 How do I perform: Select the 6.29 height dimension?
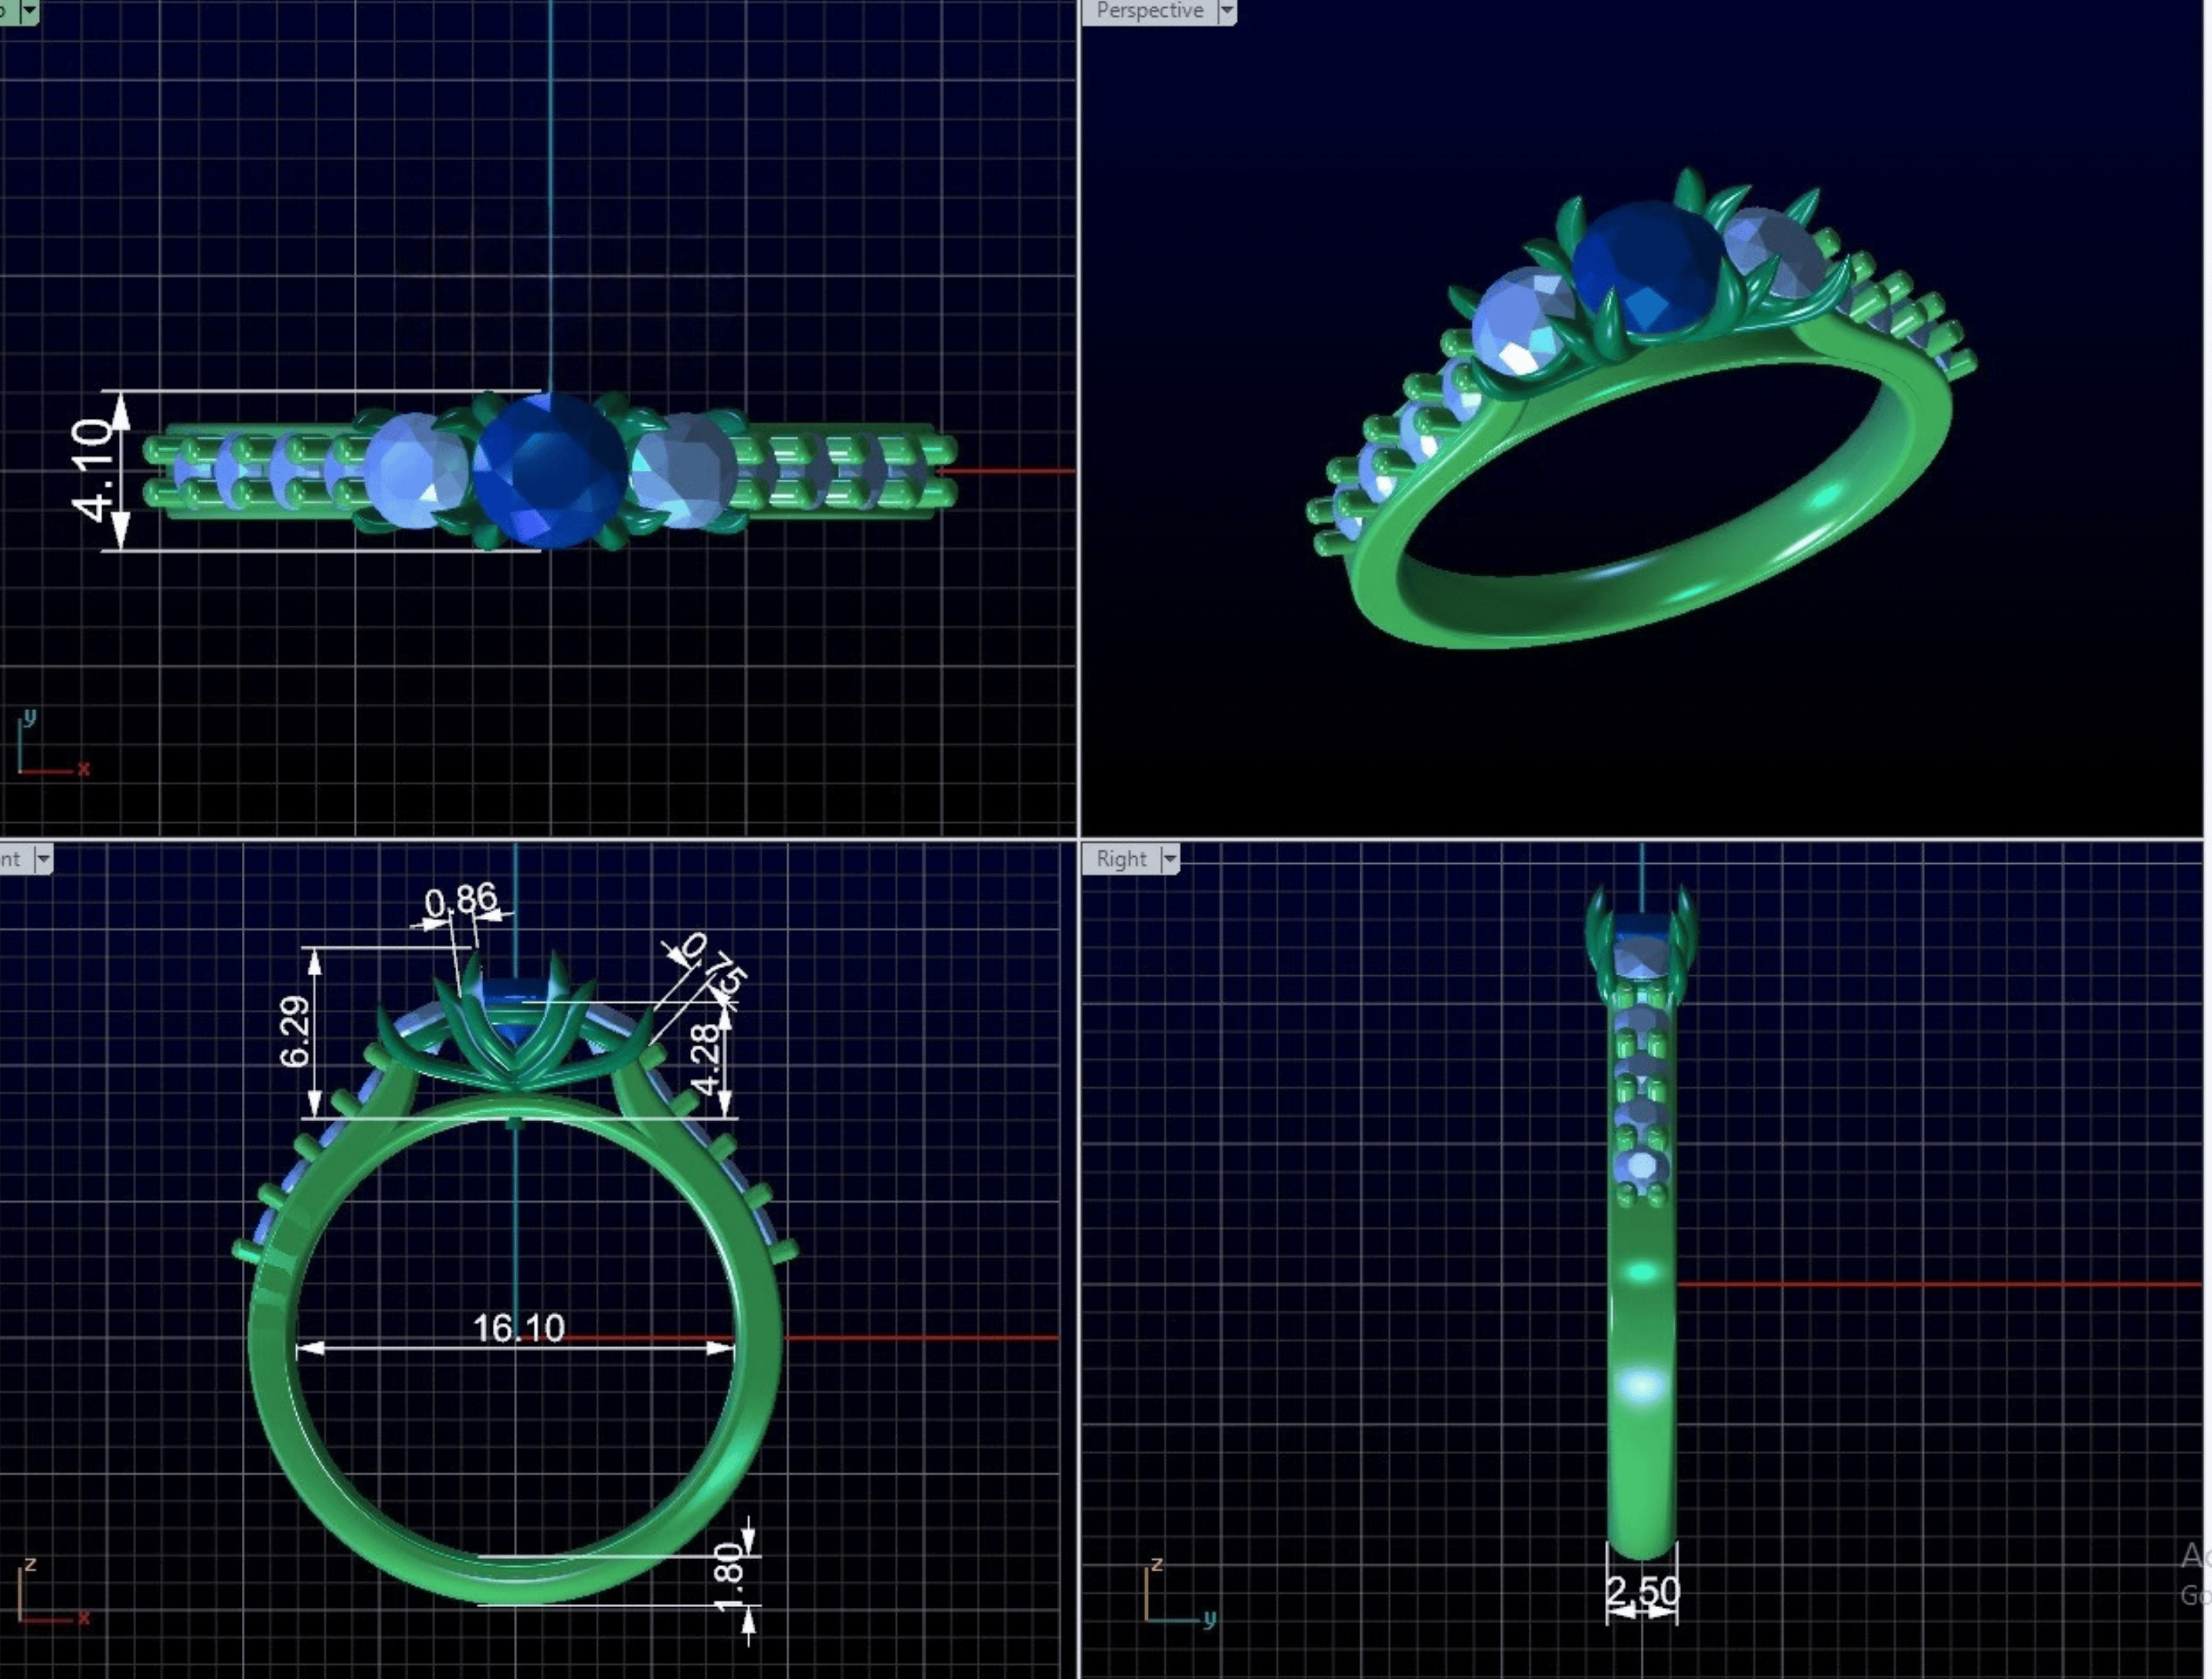coord(295,1031)
